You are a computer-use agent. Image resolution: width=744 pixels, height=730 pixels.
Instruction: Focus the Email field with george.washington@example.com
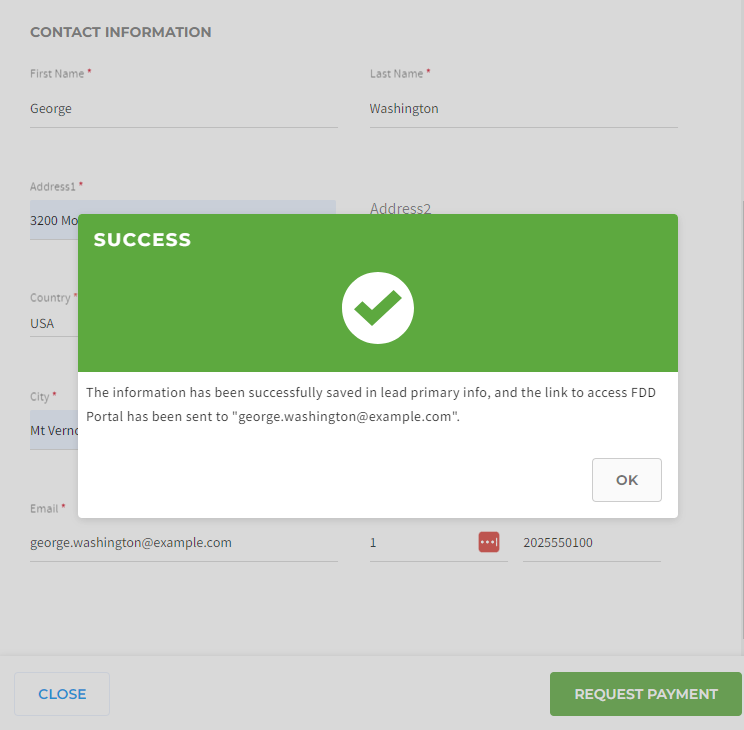coord(184,543)
